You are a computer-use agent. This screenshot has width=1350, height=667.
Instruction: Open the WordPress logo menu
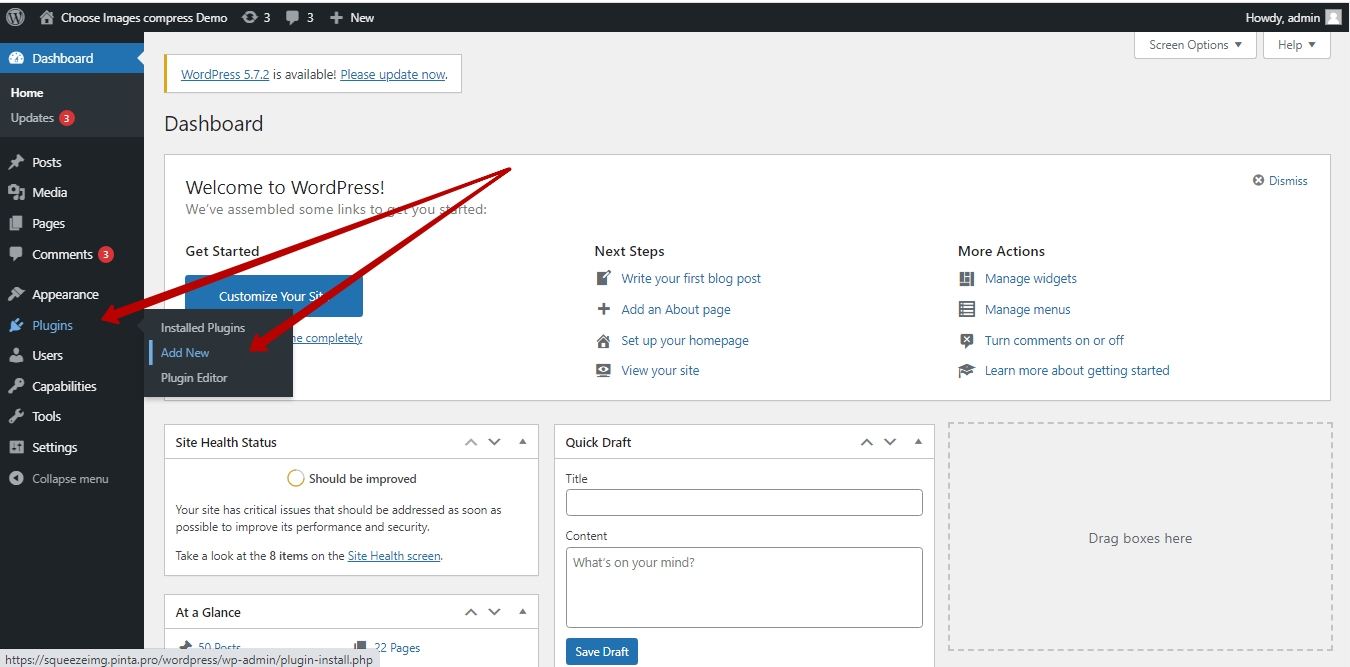(x=15, y=17)
